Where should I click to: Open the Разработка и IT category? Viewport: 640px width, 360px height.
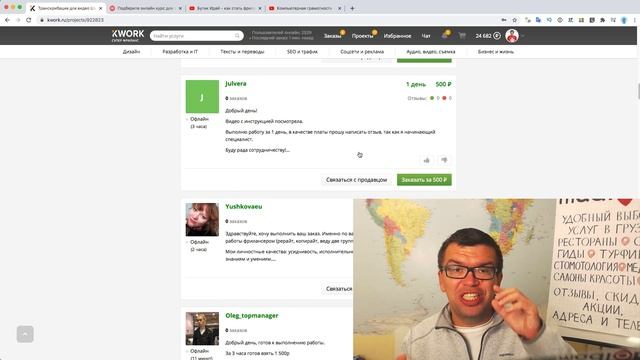tap(180, 52)
